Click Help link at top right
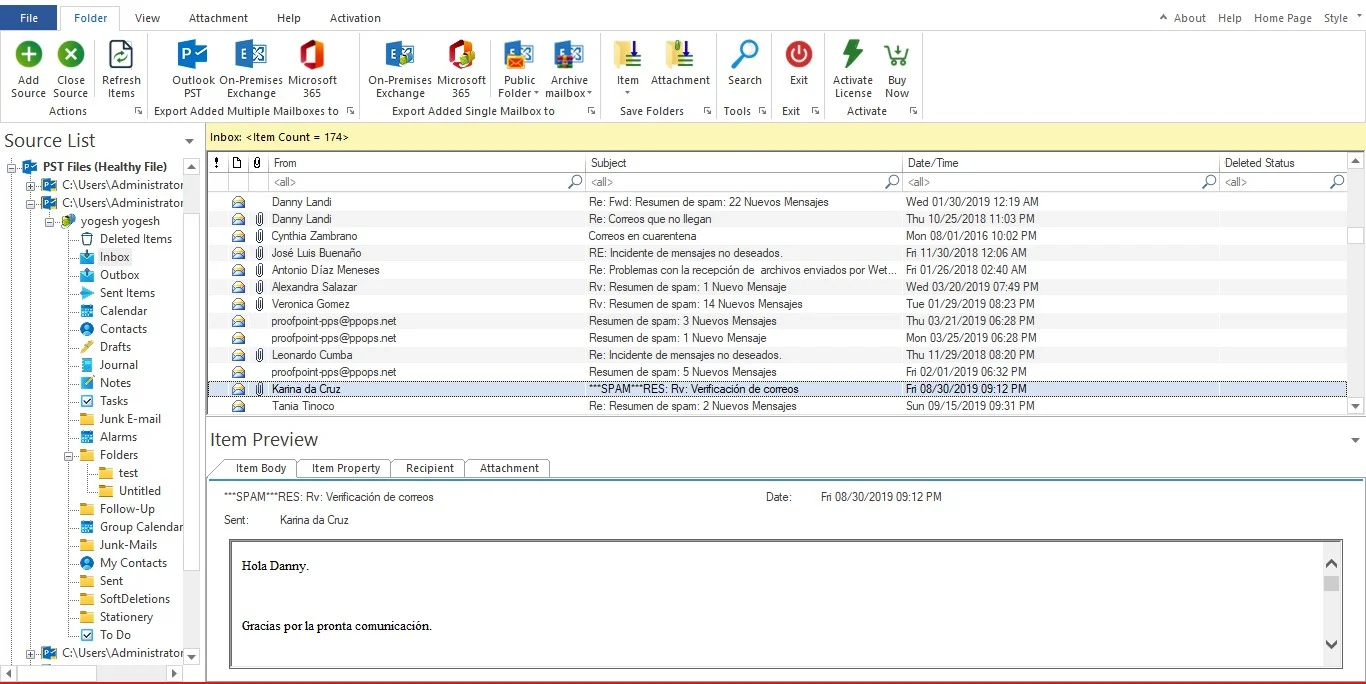The width and height of the screenshot is (1366, 684). pyautogui.click(x=1230, y=18)
